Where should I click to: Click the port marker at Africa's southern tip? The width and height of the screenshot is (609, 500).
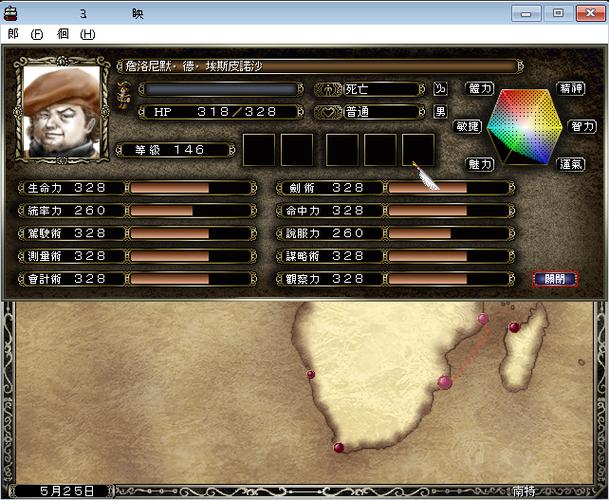coord(339,448)
